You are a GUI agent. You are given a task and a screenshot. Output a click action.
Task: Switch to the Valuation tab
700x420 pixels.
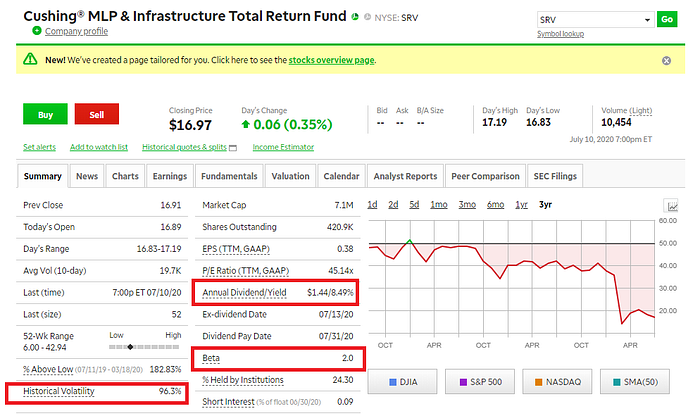click(290, 176)
